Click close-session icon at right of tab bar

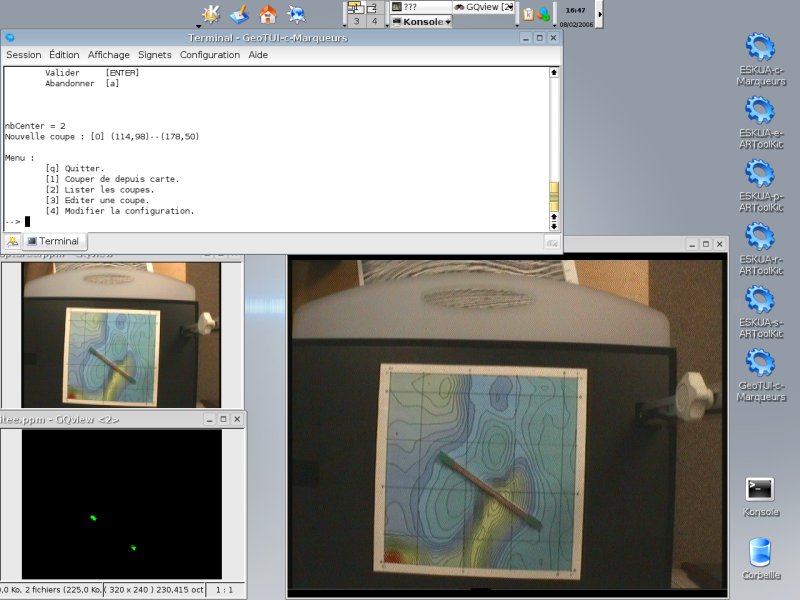pos(552,243)
